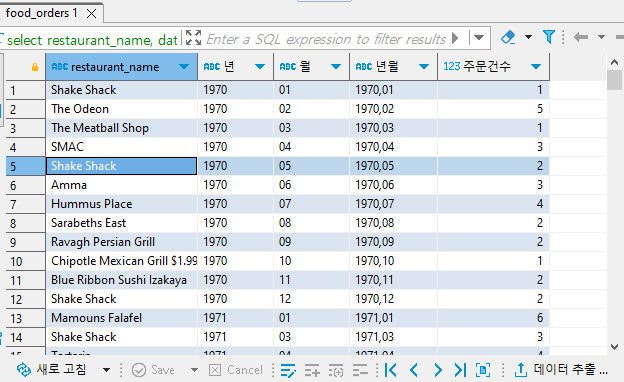Go to first row icon
Viewport: 624px width, 382px height.
(391, 370)
